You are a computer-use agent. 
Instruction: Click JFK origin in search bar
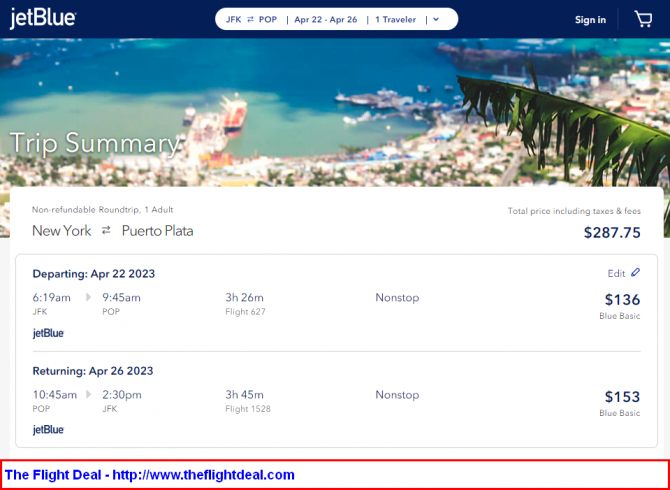coord(233,19)
